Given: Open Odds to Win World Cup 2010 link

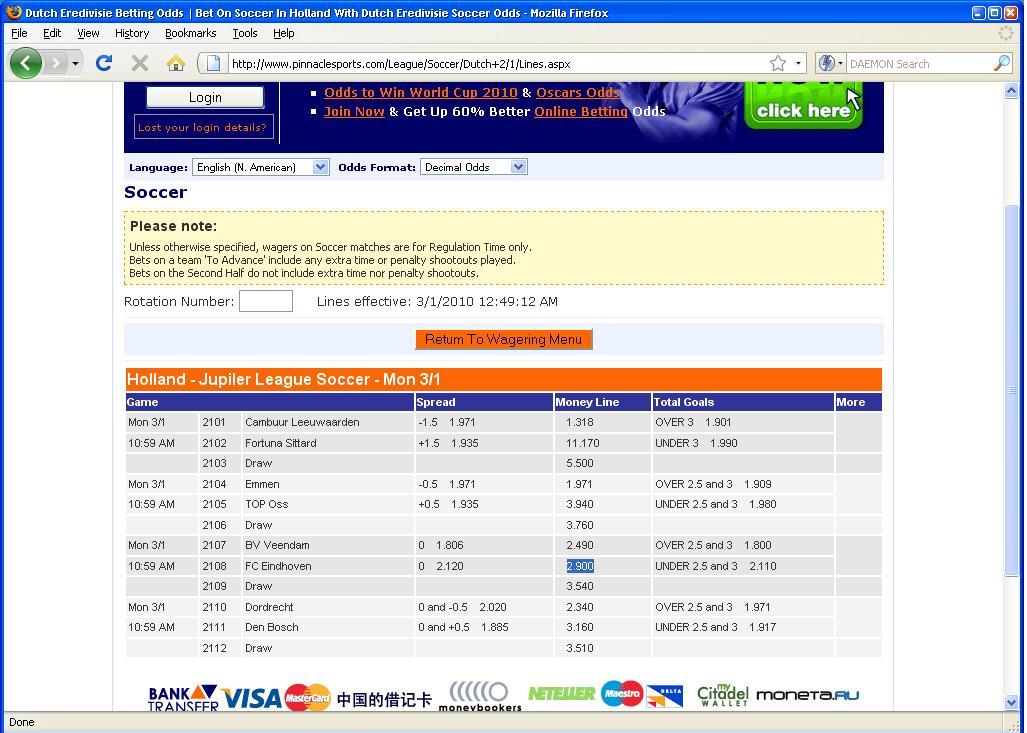Looking at the screenshot, I should tap(420, 92).
